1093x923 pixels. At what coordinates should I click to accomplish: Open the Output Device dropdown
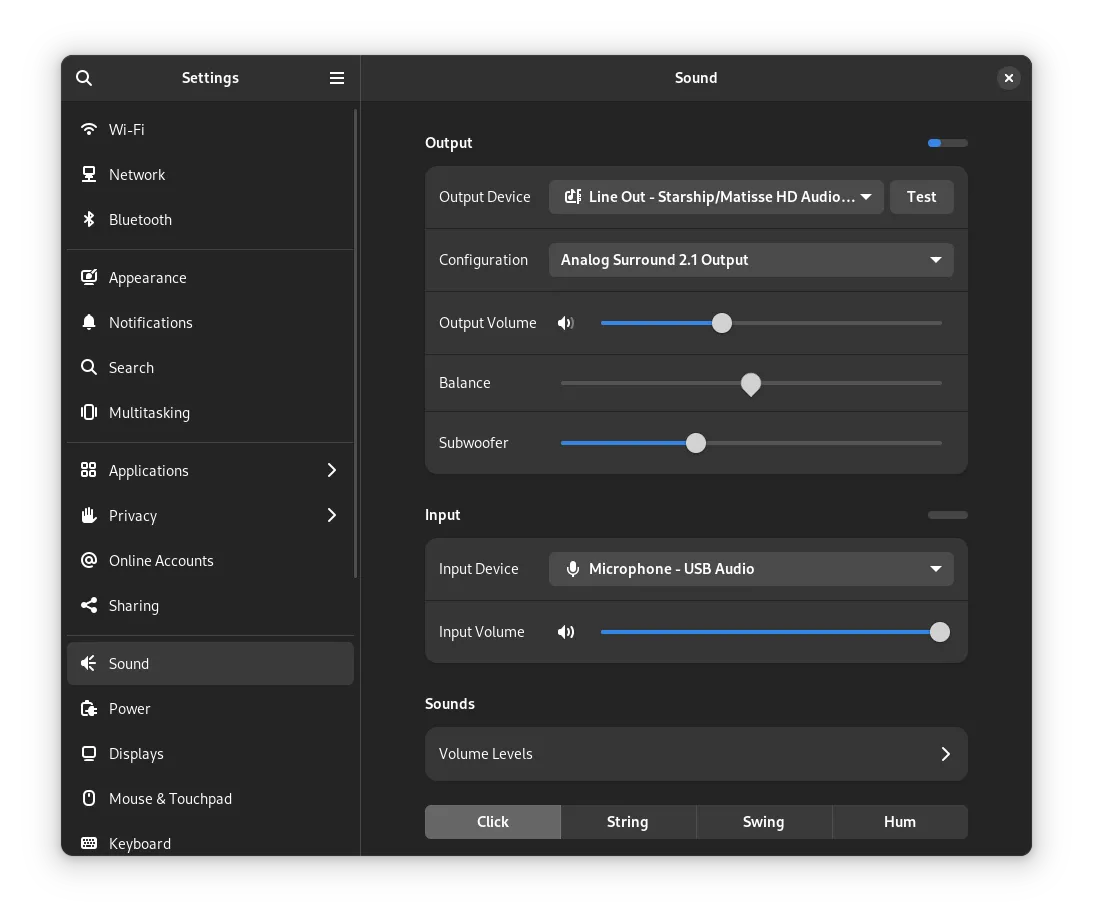pyautogui.click(x=715, y=197)
